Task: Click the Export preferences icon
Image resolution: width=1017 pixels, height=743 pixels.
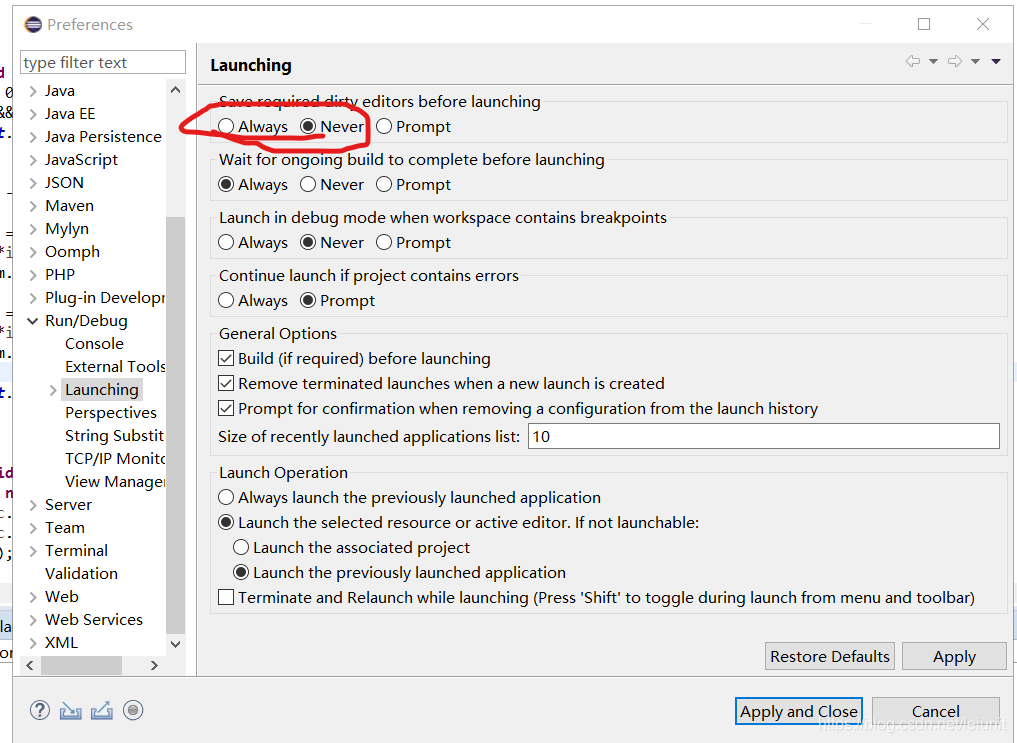Action: coord(102,711)
